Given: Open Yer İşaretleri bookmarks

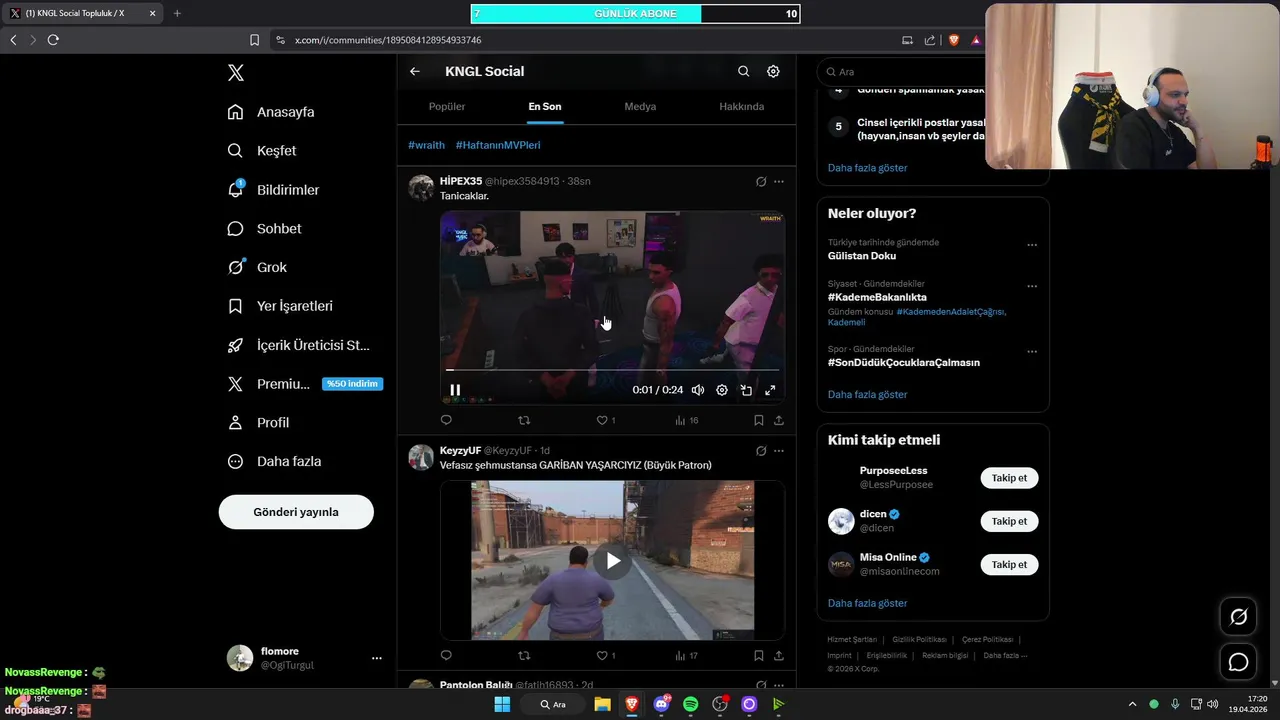Looking at the screenshot, I should coord(280,306).
